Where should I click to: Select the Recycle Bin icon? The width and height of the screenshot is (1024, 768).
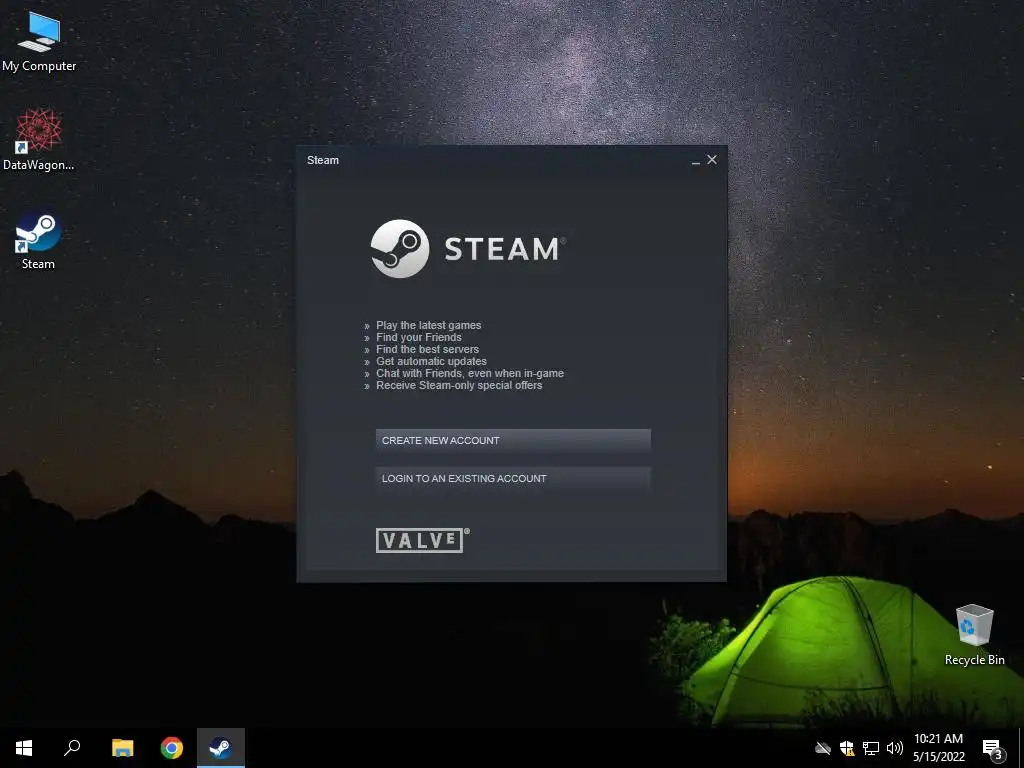pyautogui.click(x=974, y=635)
